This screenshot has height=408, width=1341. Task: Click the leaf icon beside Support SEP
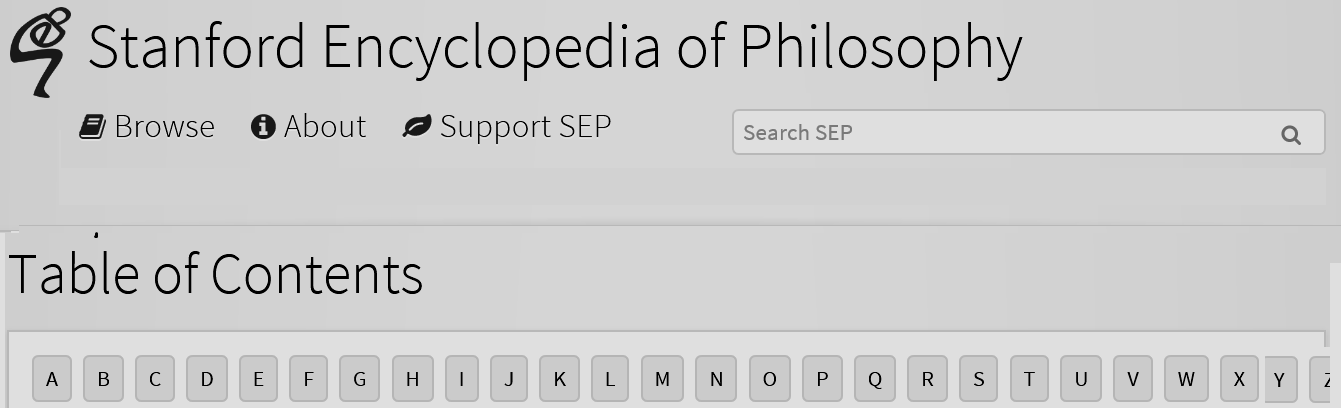click(416, 127)
